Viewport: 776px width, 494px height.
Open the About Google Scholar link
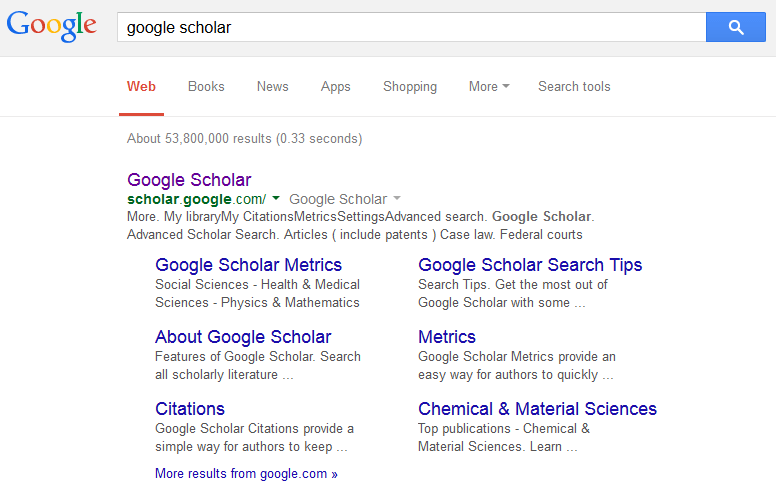pos(243,337)
